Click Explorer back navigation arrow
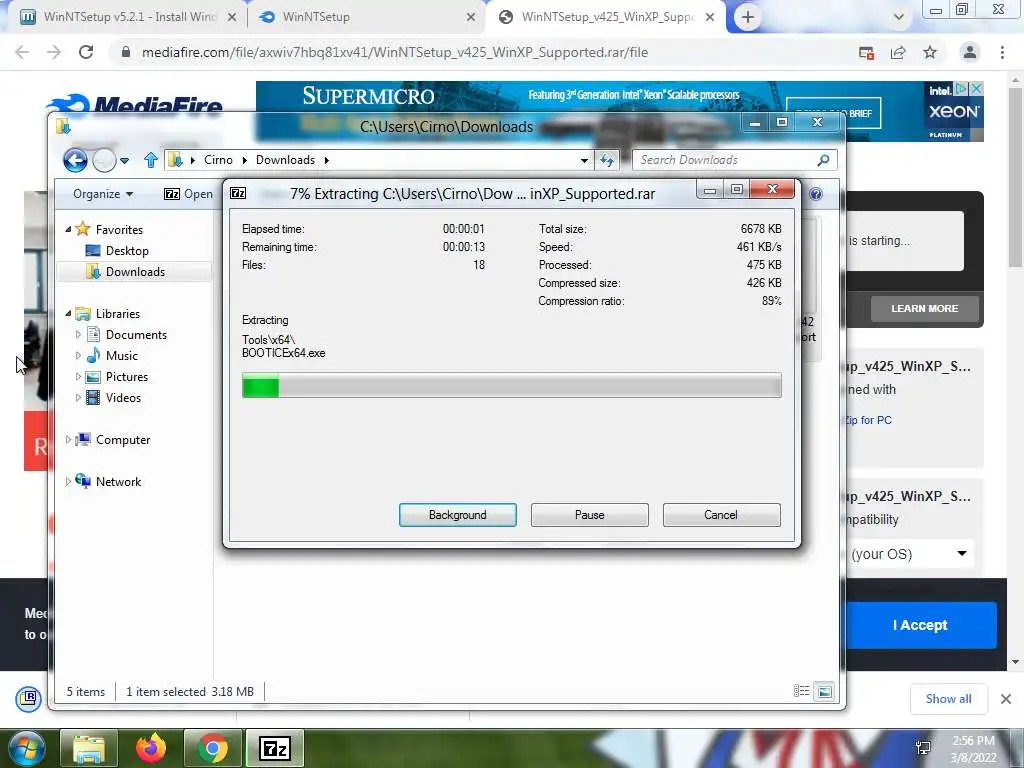The width and height of the screenshot is (1024, 768). coord(75,160)
